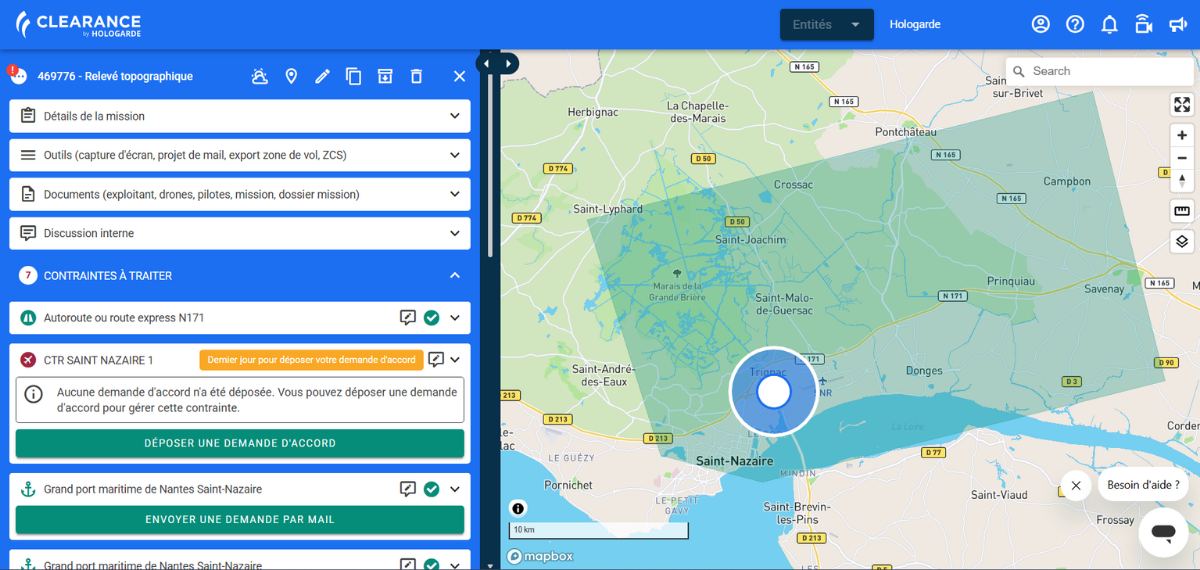1200x570 pixels.
Task: Expand the Détails de la mission section
Action: point(240,116)
